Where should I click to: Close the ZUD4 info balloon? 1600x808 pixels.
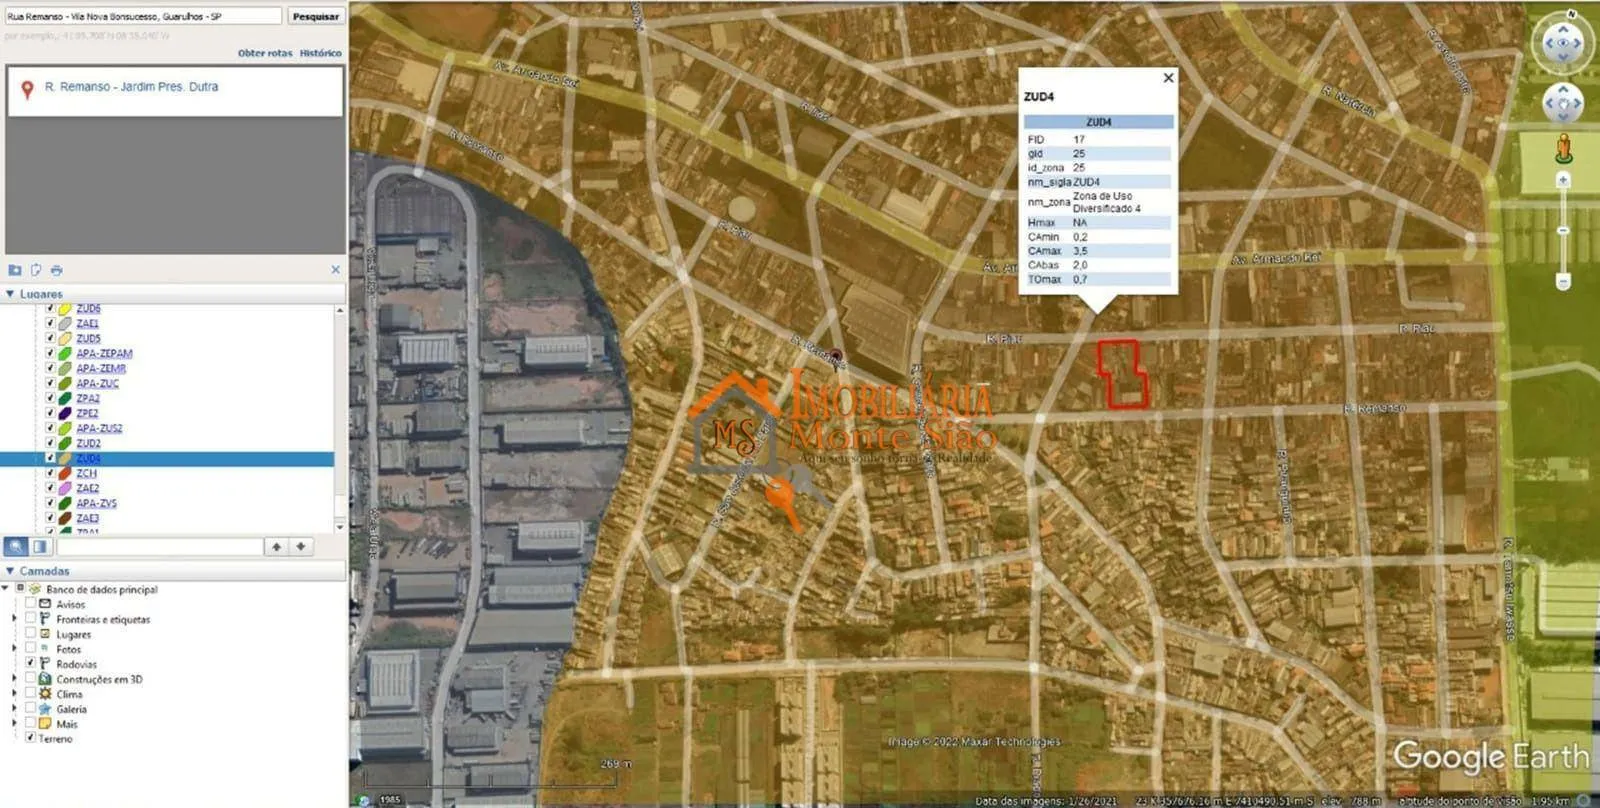click(1168, 78)
